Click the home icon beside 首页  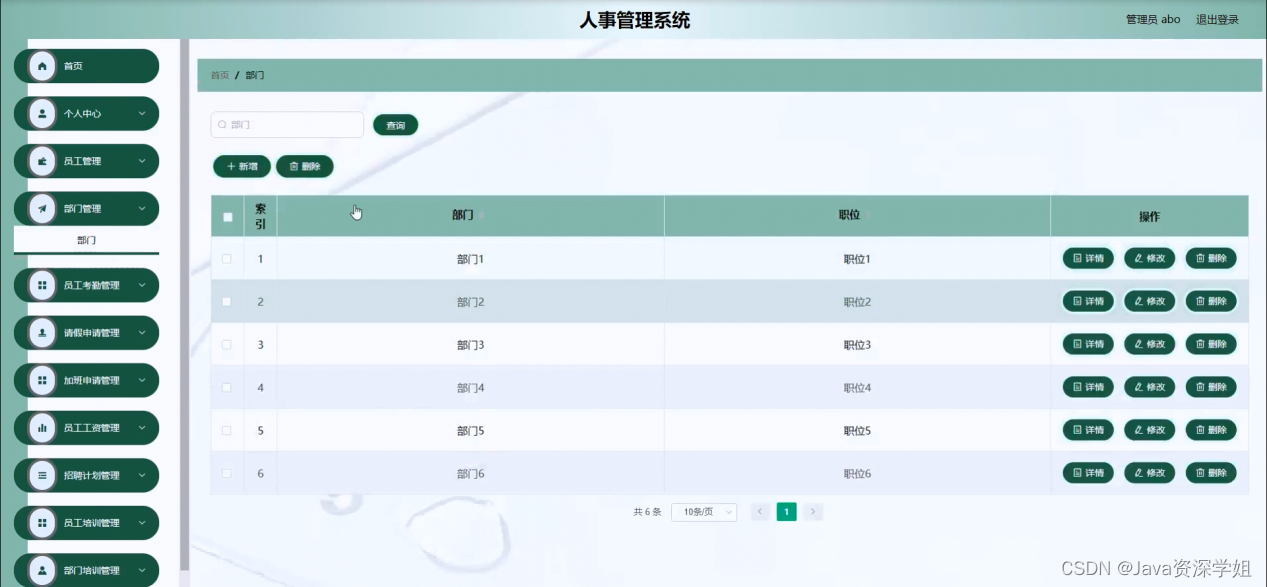point(42,66)
